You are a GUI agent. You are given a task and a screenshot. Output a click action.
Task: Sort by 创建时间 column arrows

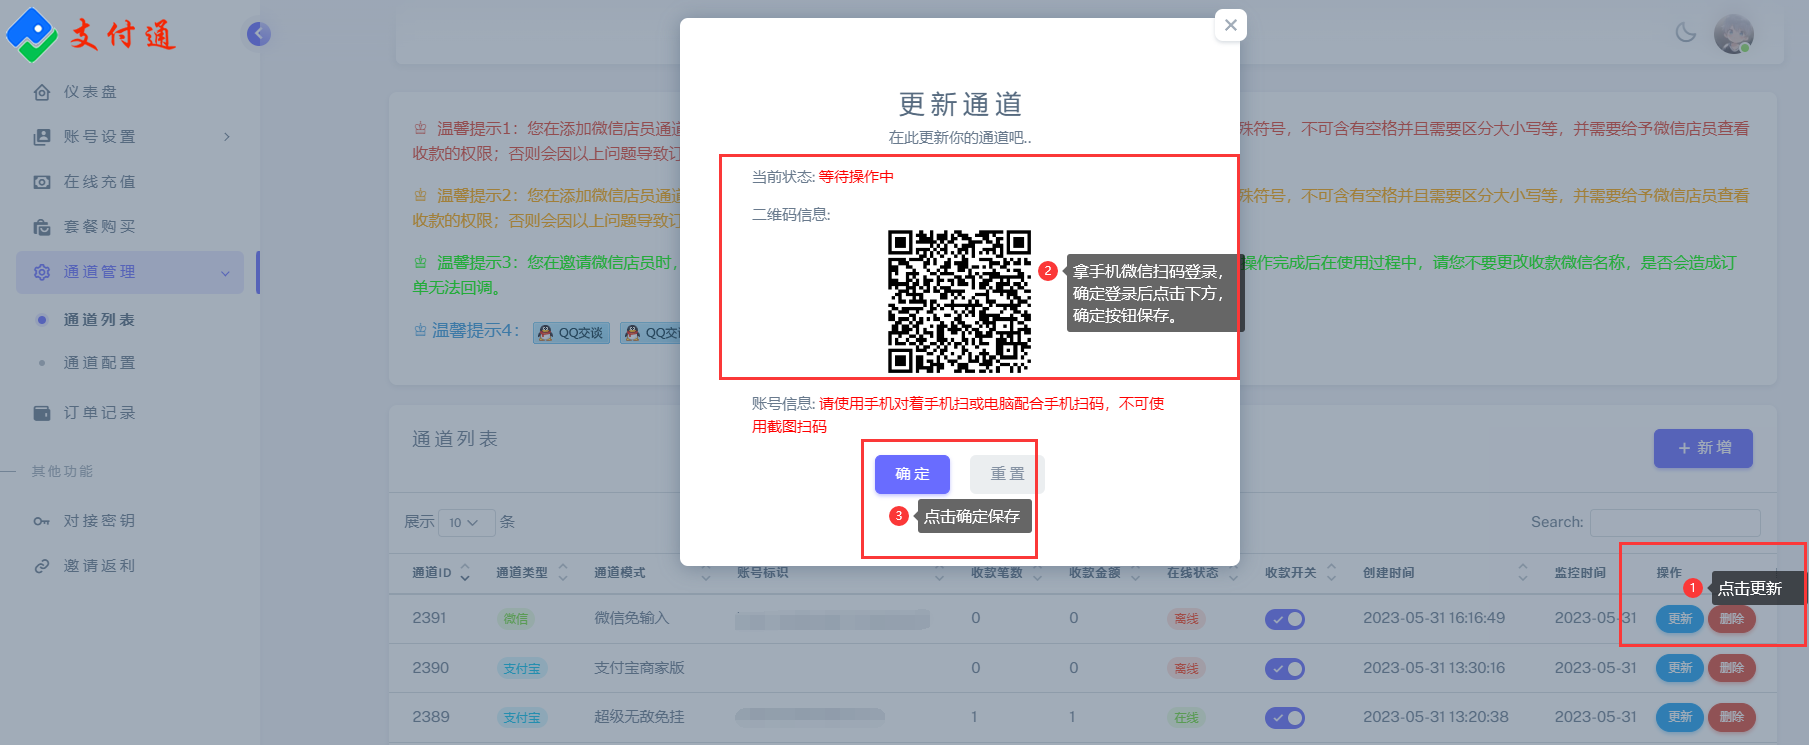click(1522, 573)
